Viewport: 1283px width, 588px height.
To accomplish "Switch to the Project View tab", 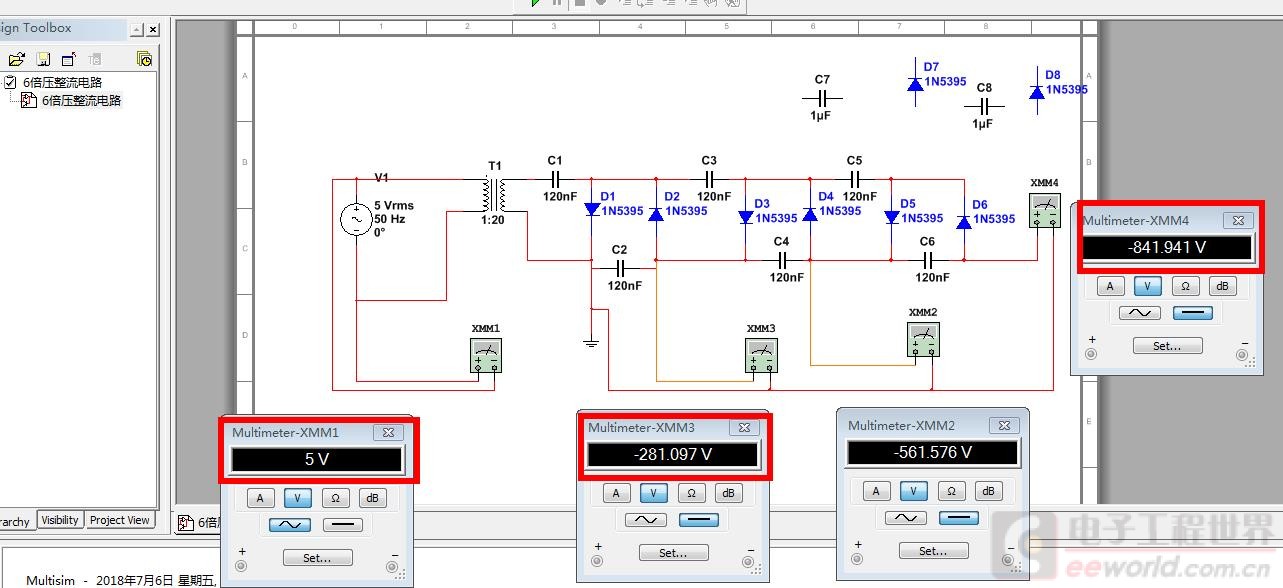I will pyautogui.click(x=119, y=520).
